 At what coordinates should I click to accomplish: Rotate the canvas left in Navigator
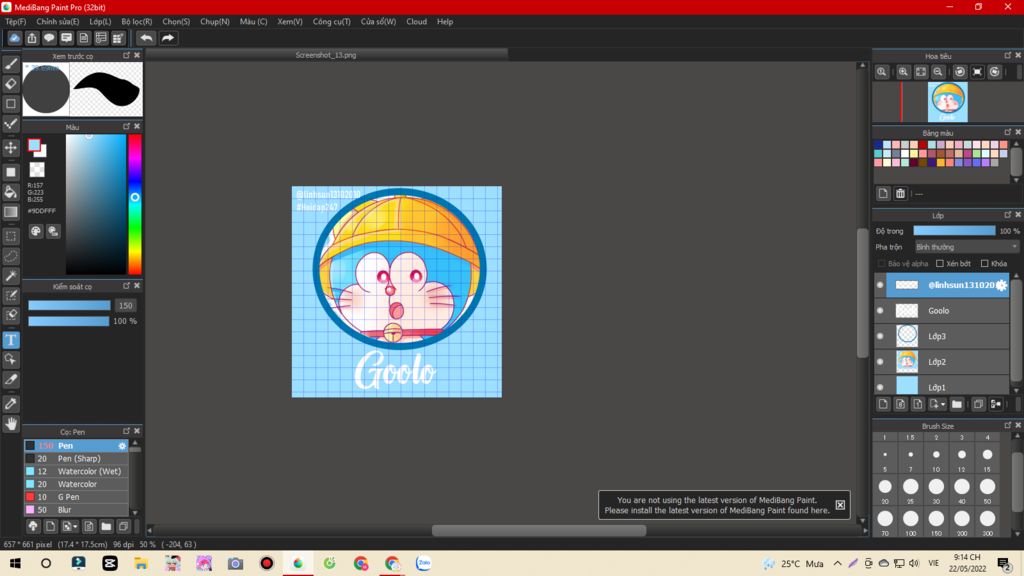click(x=960, y=72)
